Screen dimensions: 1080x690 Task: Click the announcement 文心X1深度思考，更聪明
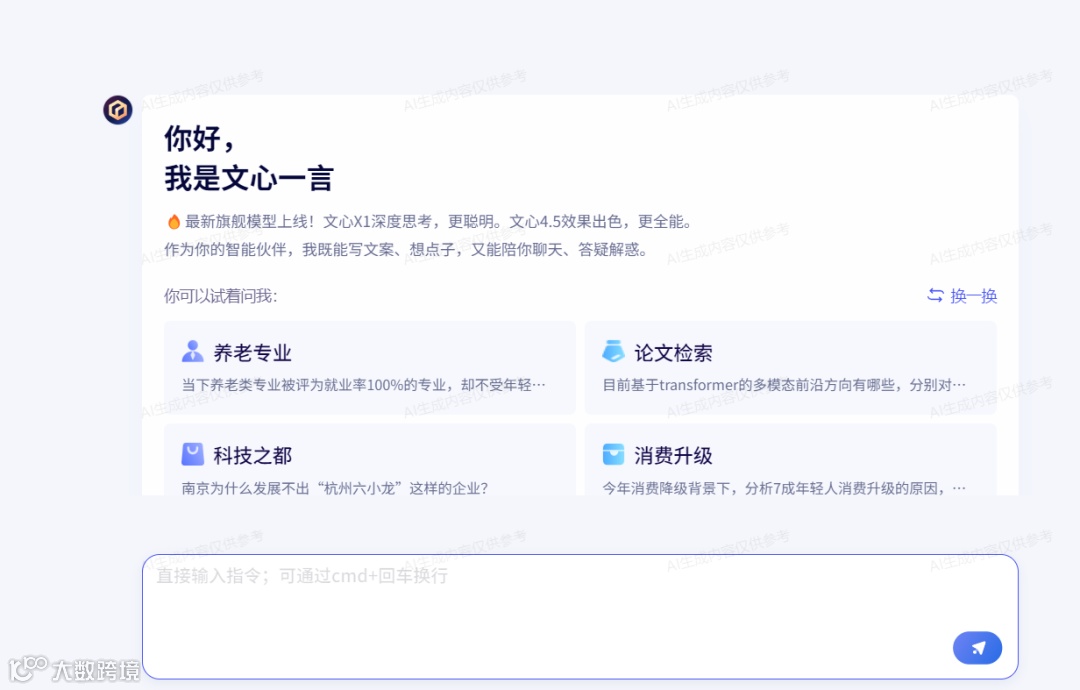pyautogui.click(x=413, y=222)
